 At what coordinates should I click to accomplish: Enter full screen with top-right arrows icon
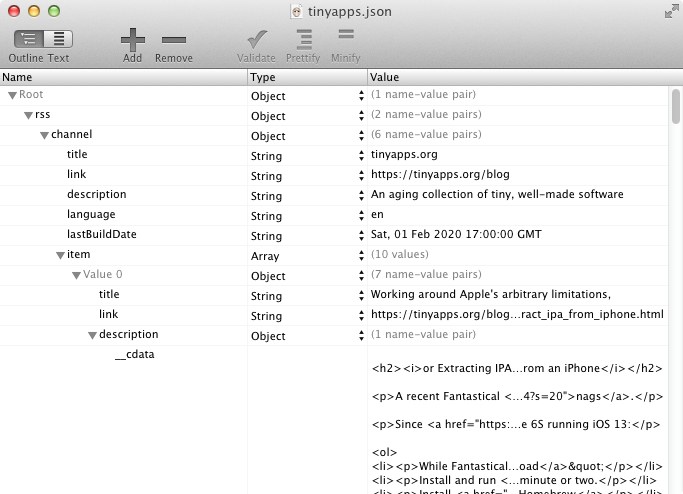pos(670,11)
